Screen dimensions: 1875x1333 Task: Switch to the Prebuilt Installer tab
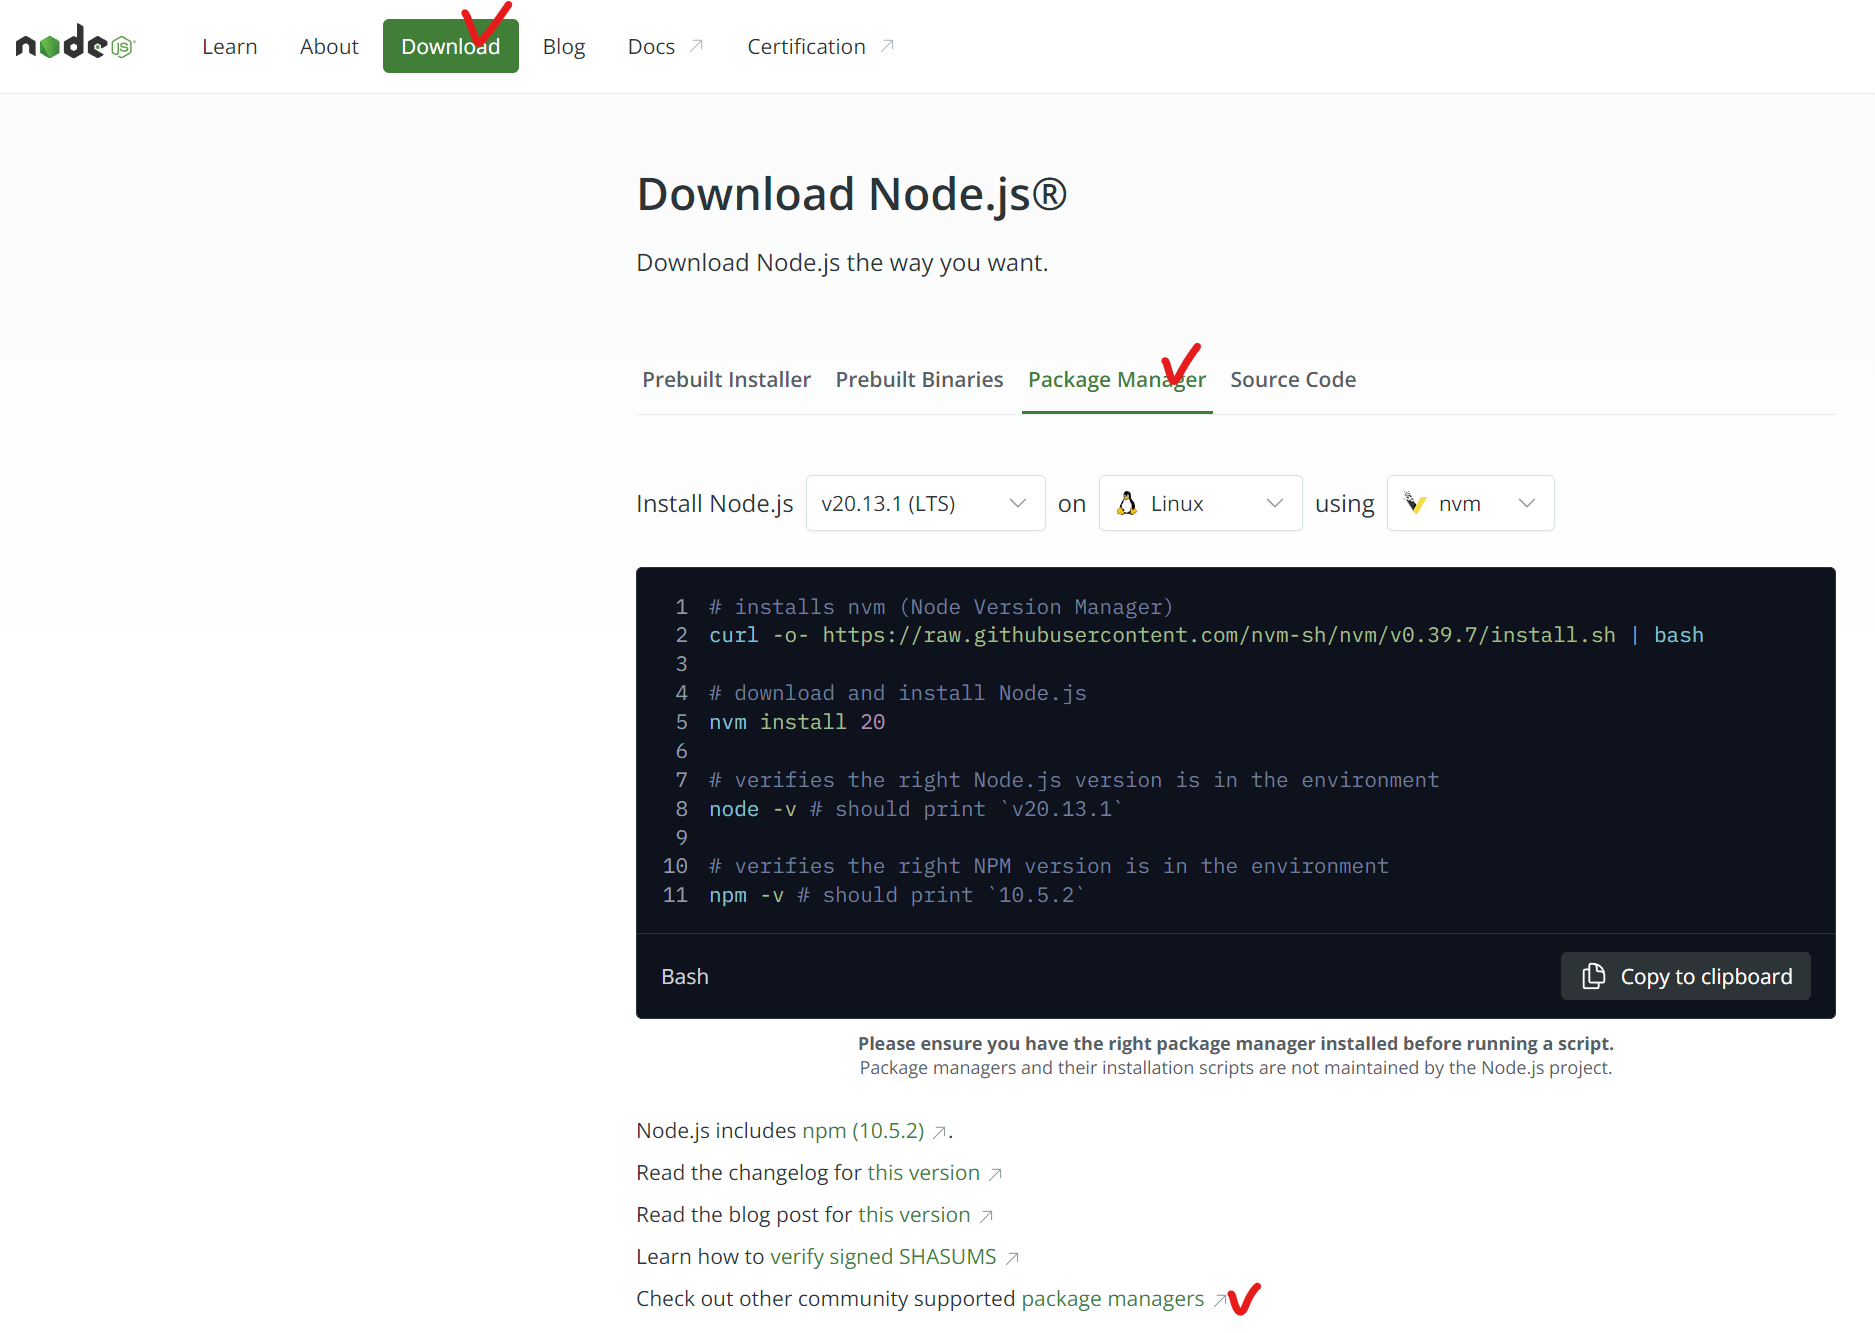pos(726,379)
